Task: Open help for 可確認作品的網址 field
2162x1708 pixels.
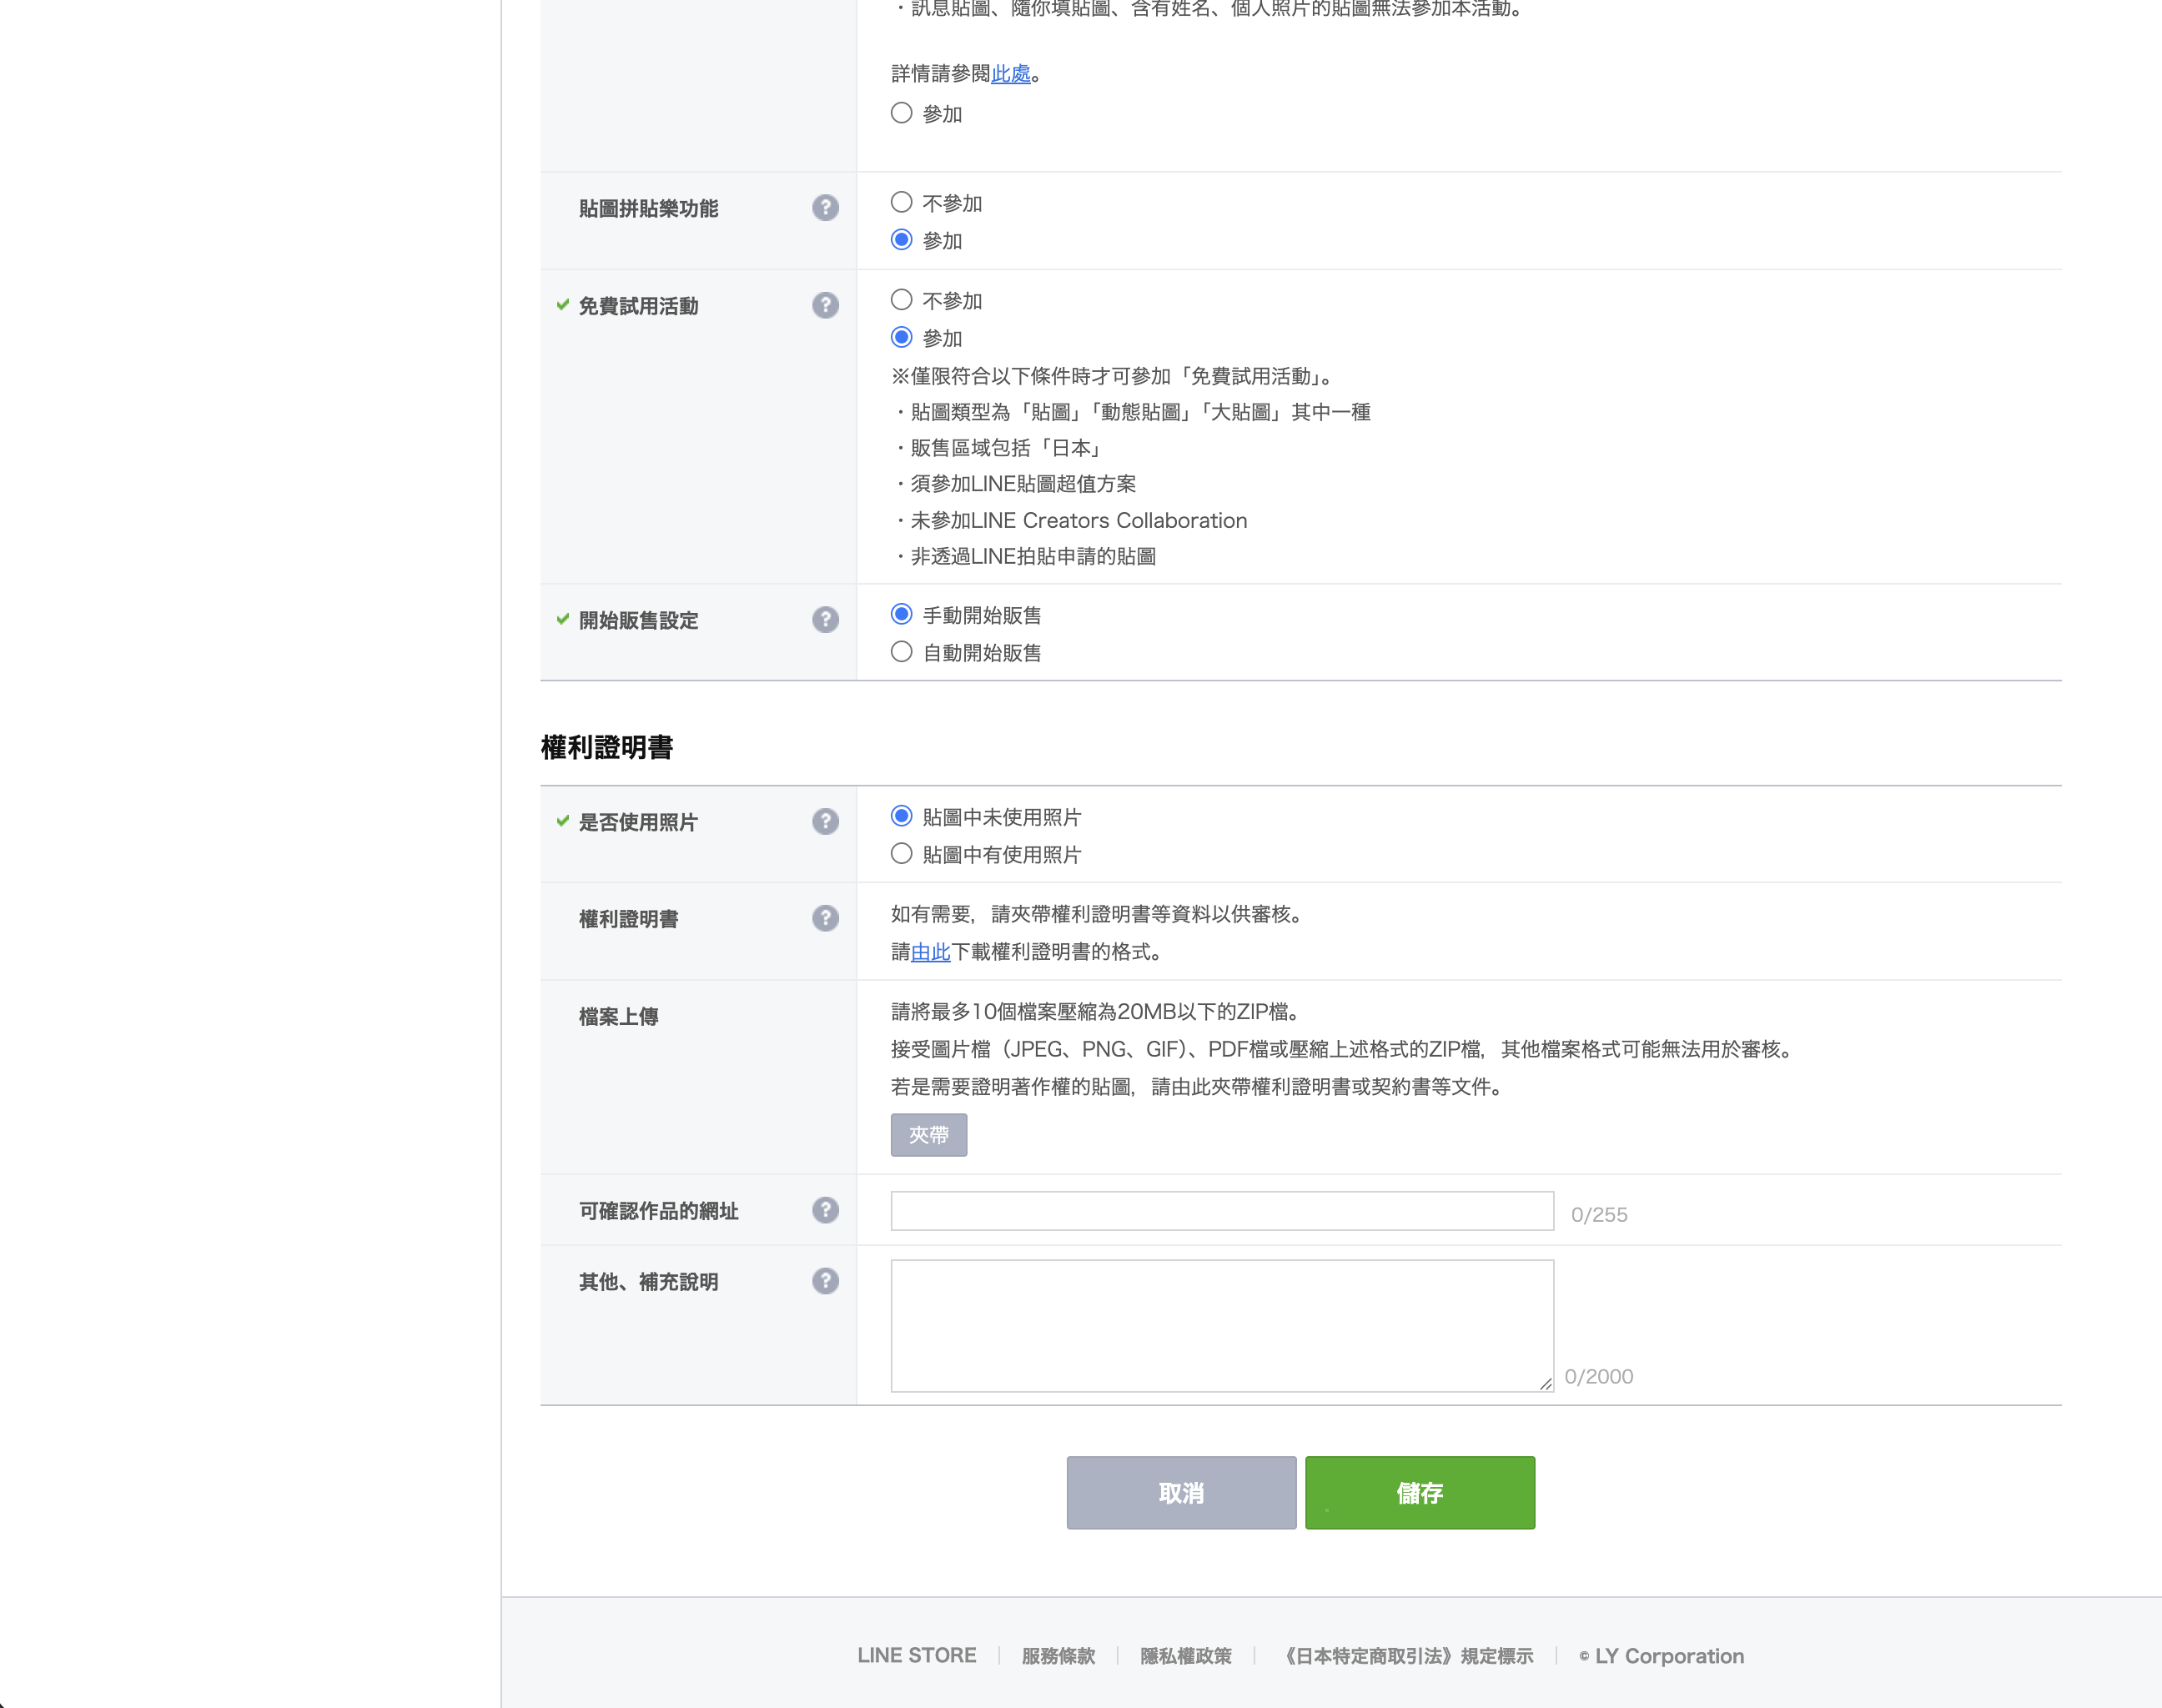Action: (x=825, y=1210)
